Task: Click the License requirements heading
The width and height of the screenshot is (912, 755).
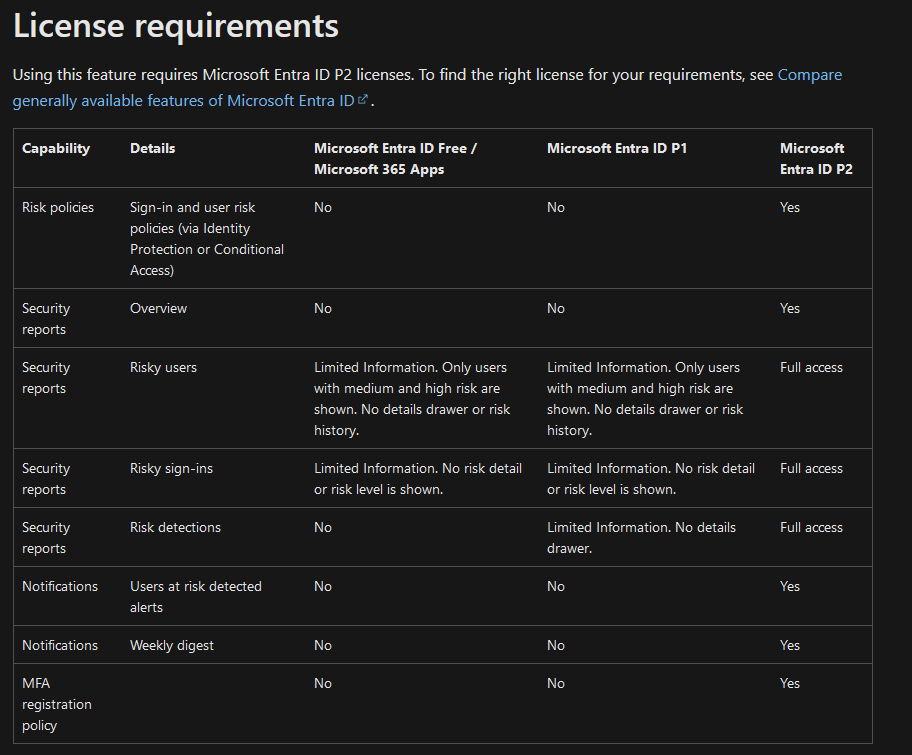Action: click(x=176, y=26)
